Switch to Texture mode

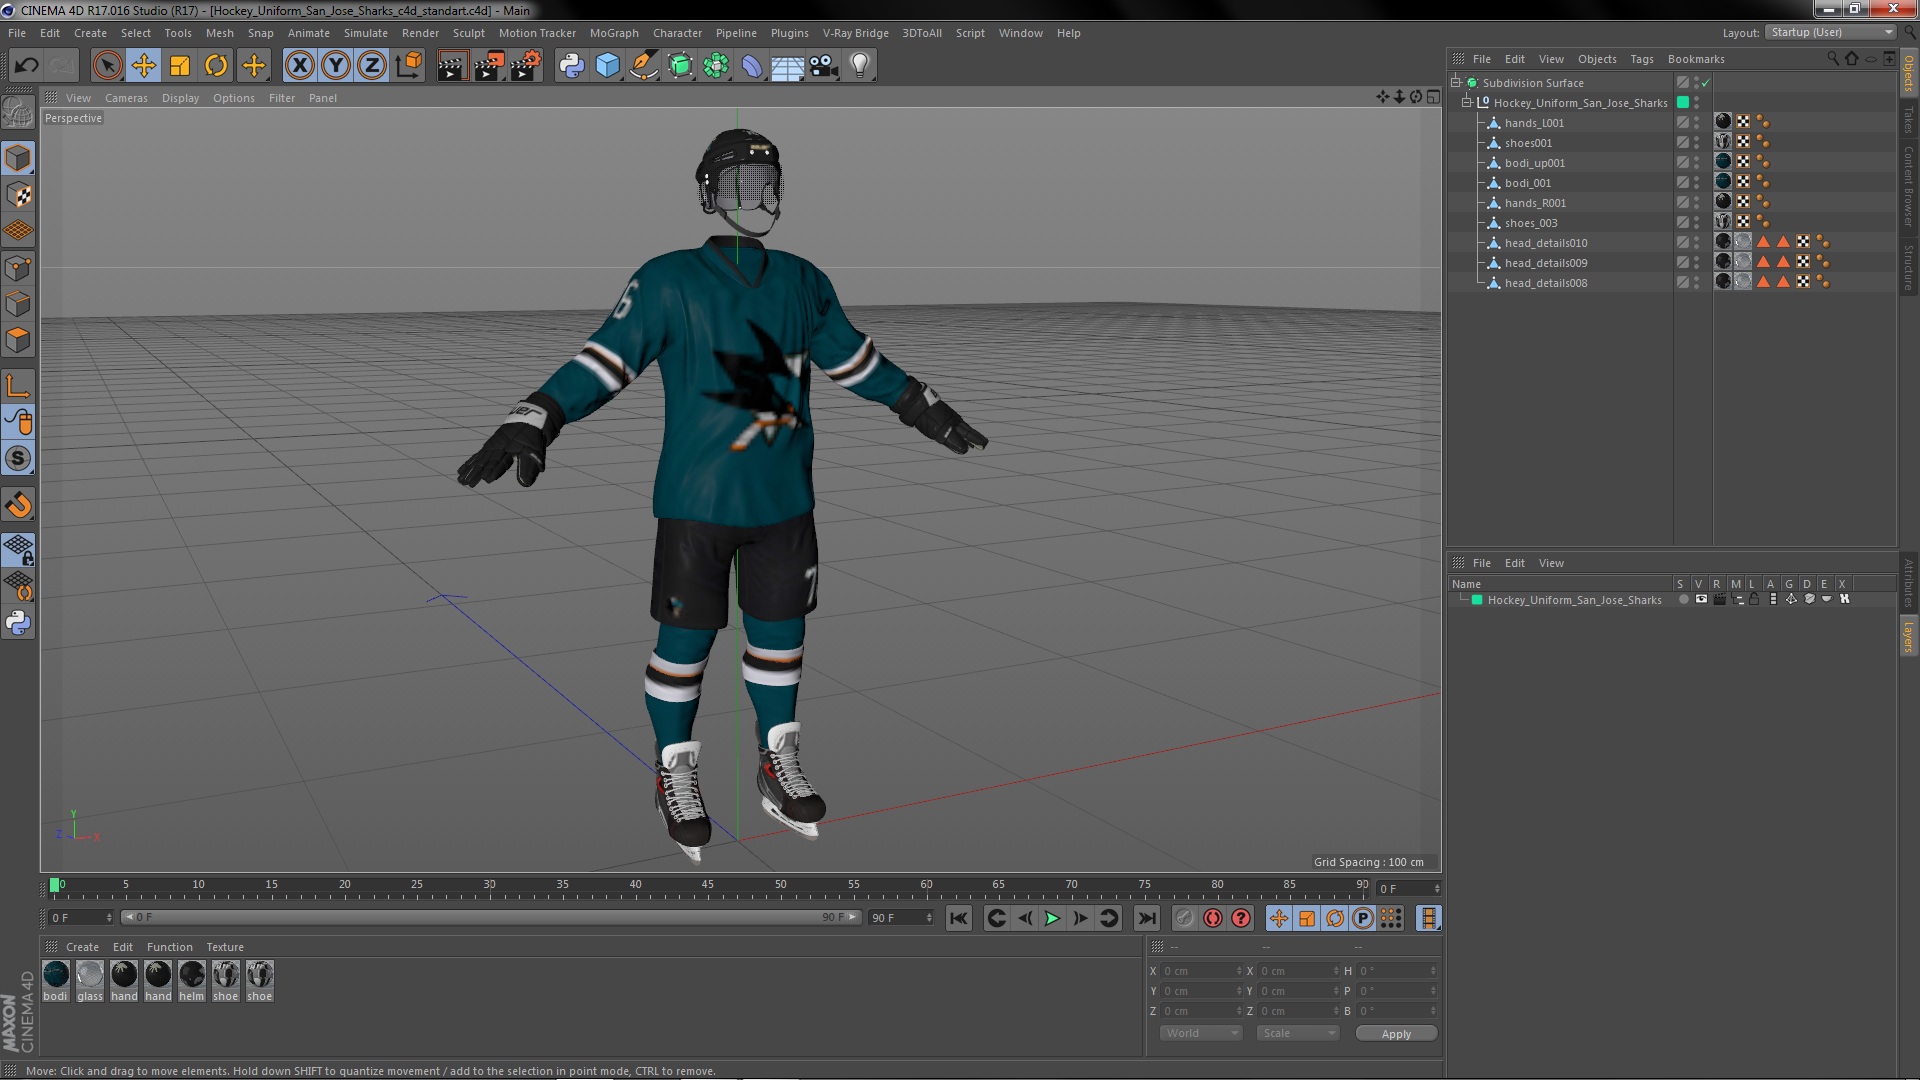[18, 194]
